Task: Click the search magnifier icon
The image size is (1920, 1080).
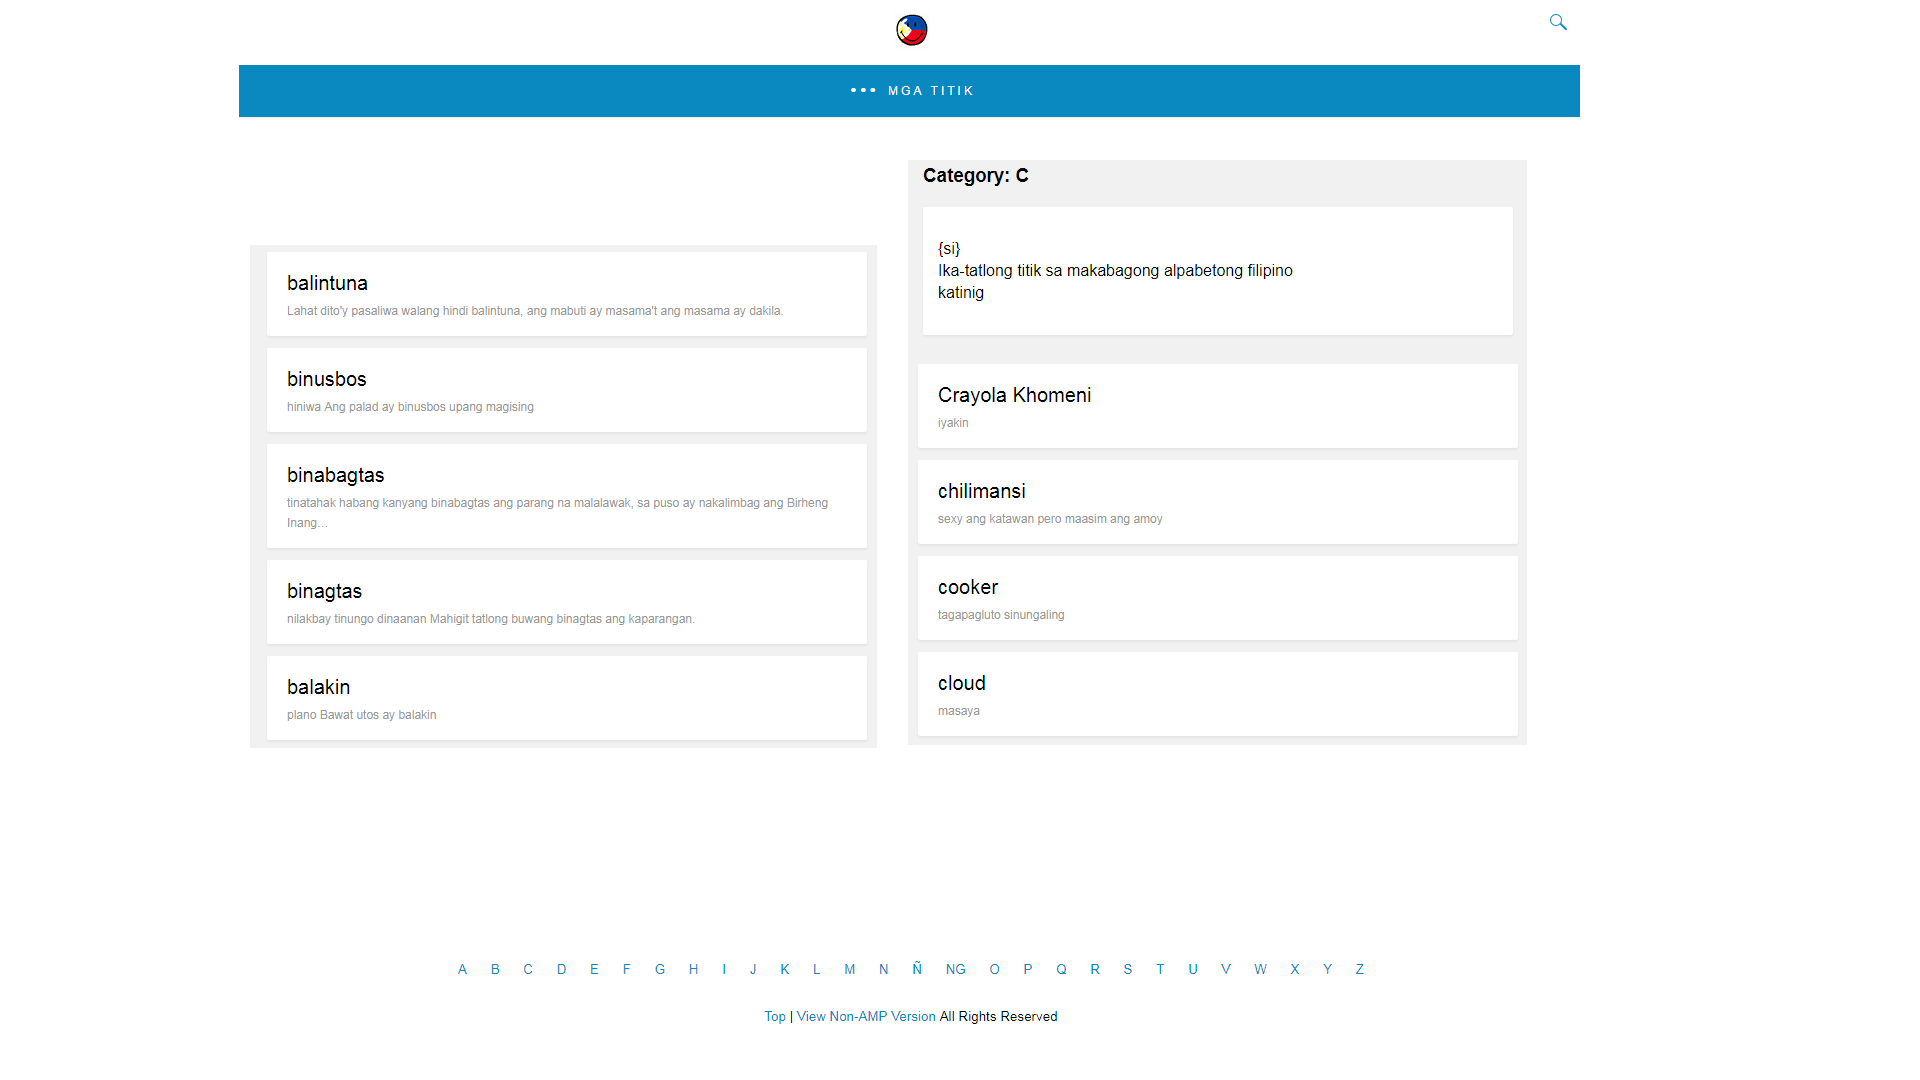Action: (1557, 22)
